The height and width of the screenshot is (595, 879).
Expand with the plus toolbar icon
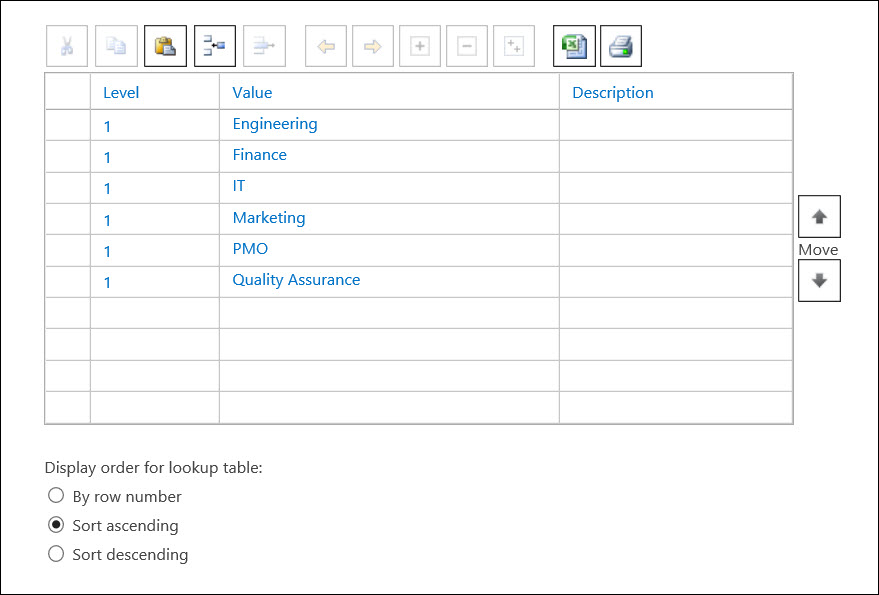(x=420, y=46)
